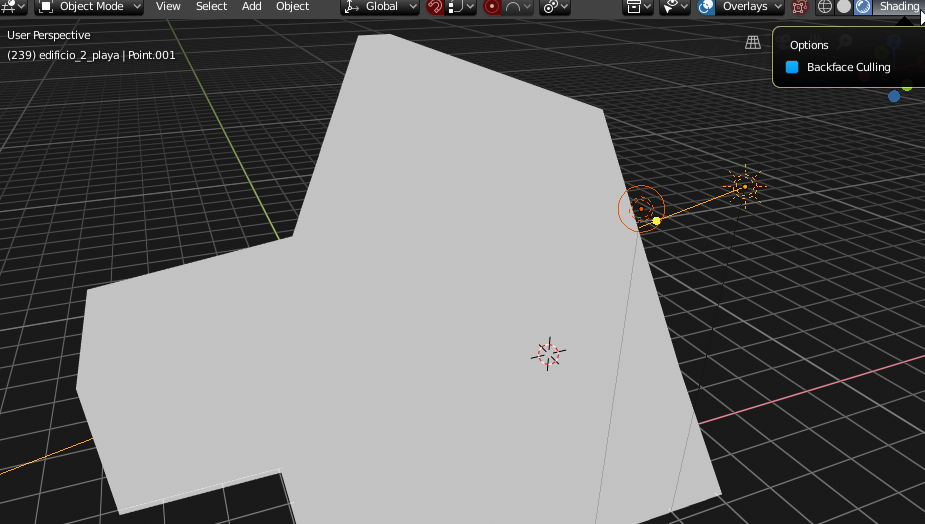925x524 pixels.
Task: Click the green axis gizmo dot
Action: click(907, 86)
